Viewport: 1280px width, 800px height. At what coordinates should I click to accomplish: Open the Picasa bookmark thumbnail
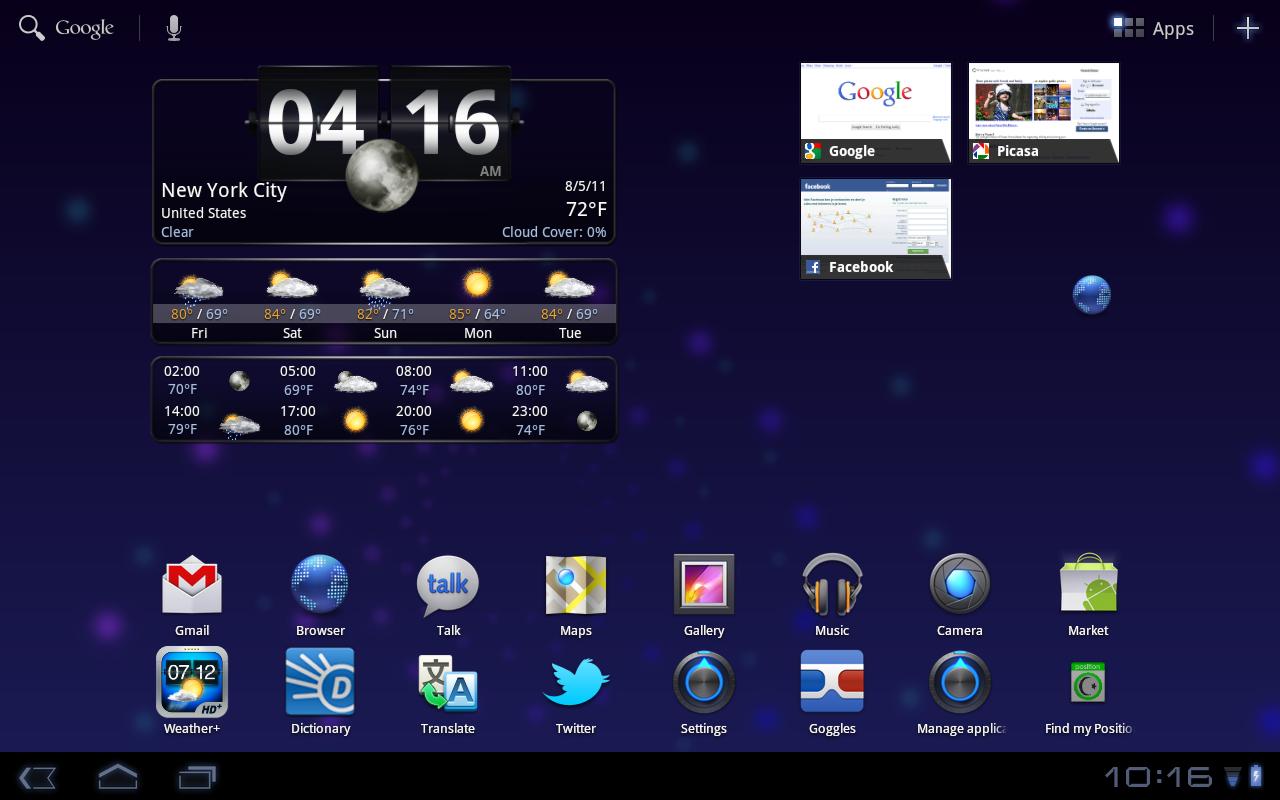pyautogui.click(x=1044, y=113)
